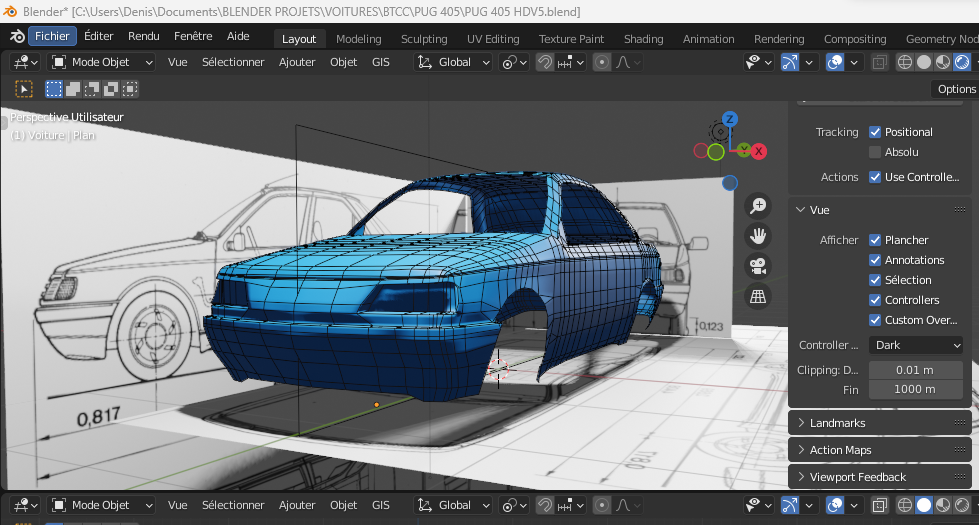The image size is (979, 525).
Task: Switch top viewport to Material Preview shading
Action: 943,62
